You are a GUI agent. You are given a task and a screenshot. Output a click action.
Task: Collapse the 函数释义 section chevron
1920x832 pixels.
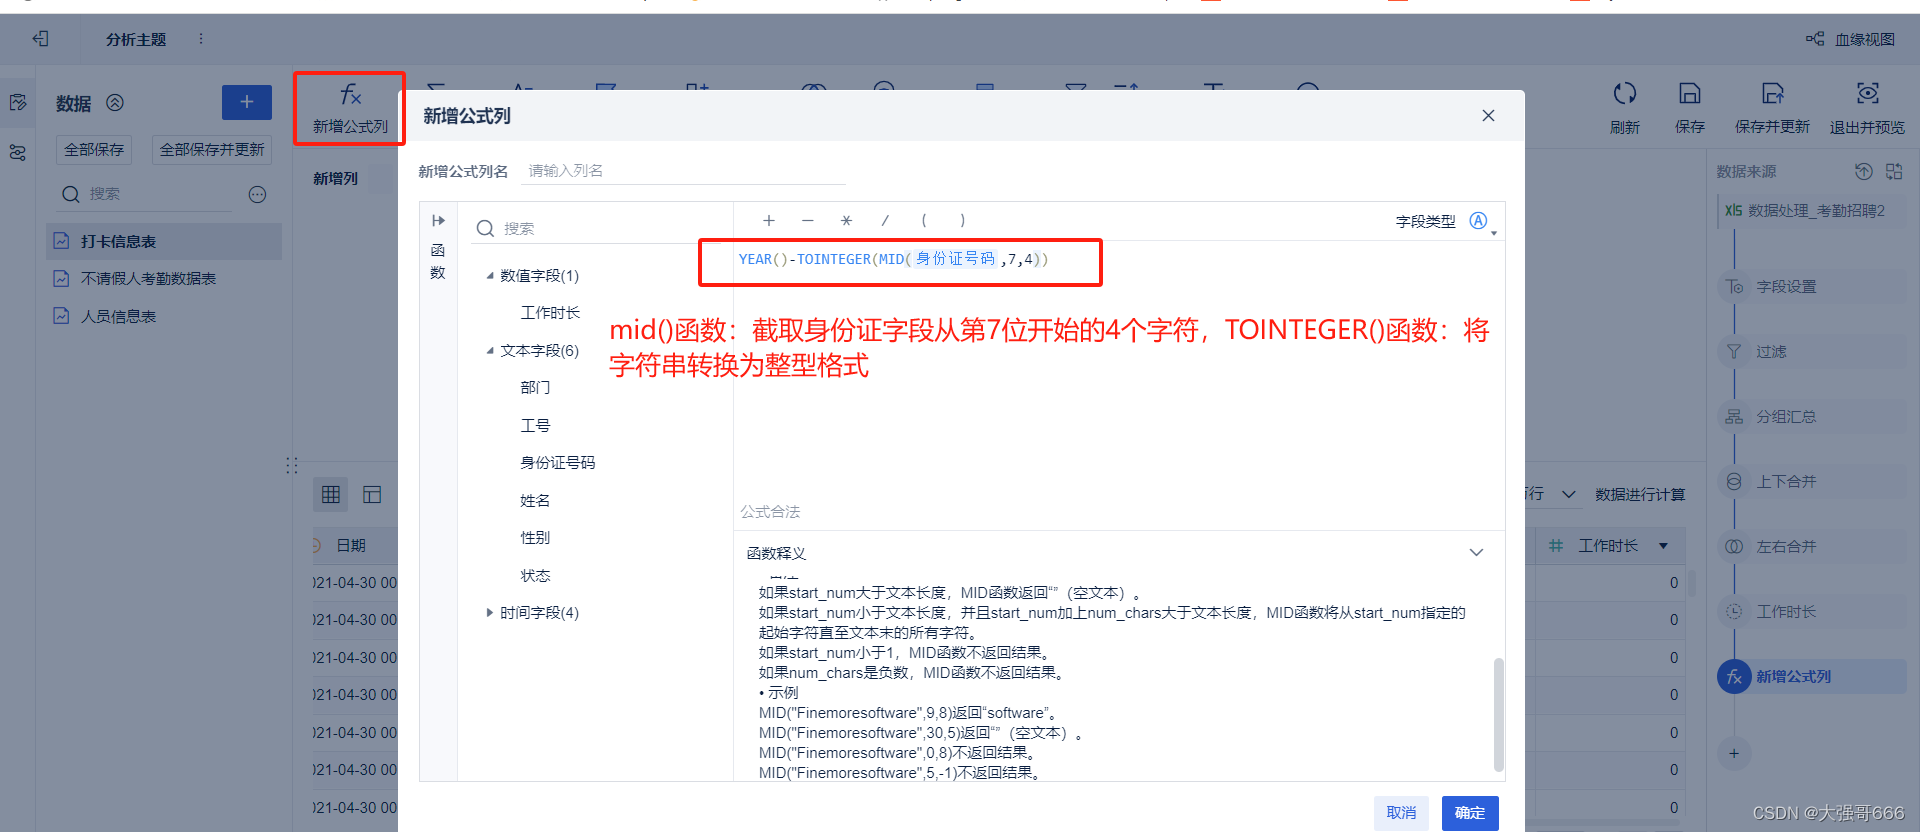(1476, 553)
